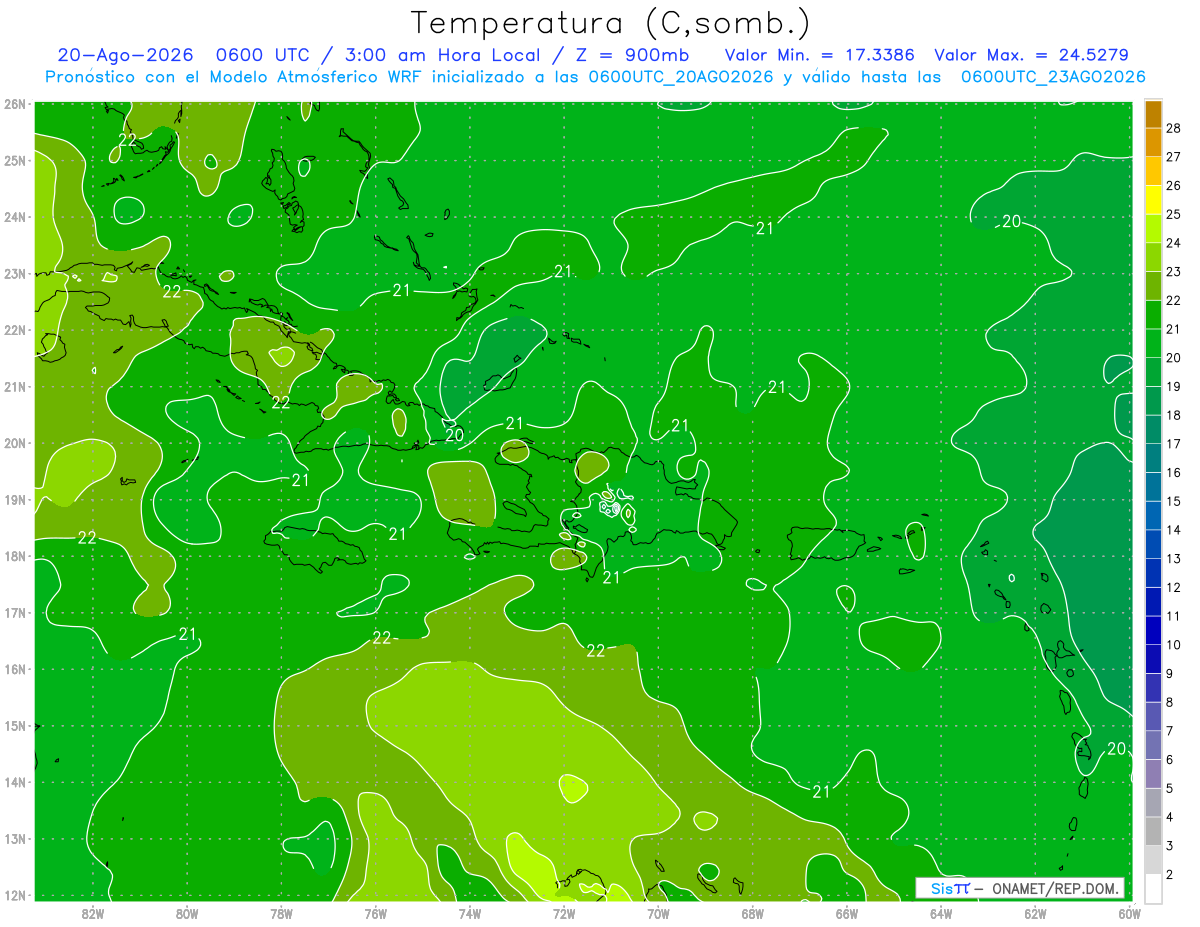Click the legend value 25
Image resolution: width=1200 pixels, height=927 pixels.
pyautogui.click(x=1173, y=215)
